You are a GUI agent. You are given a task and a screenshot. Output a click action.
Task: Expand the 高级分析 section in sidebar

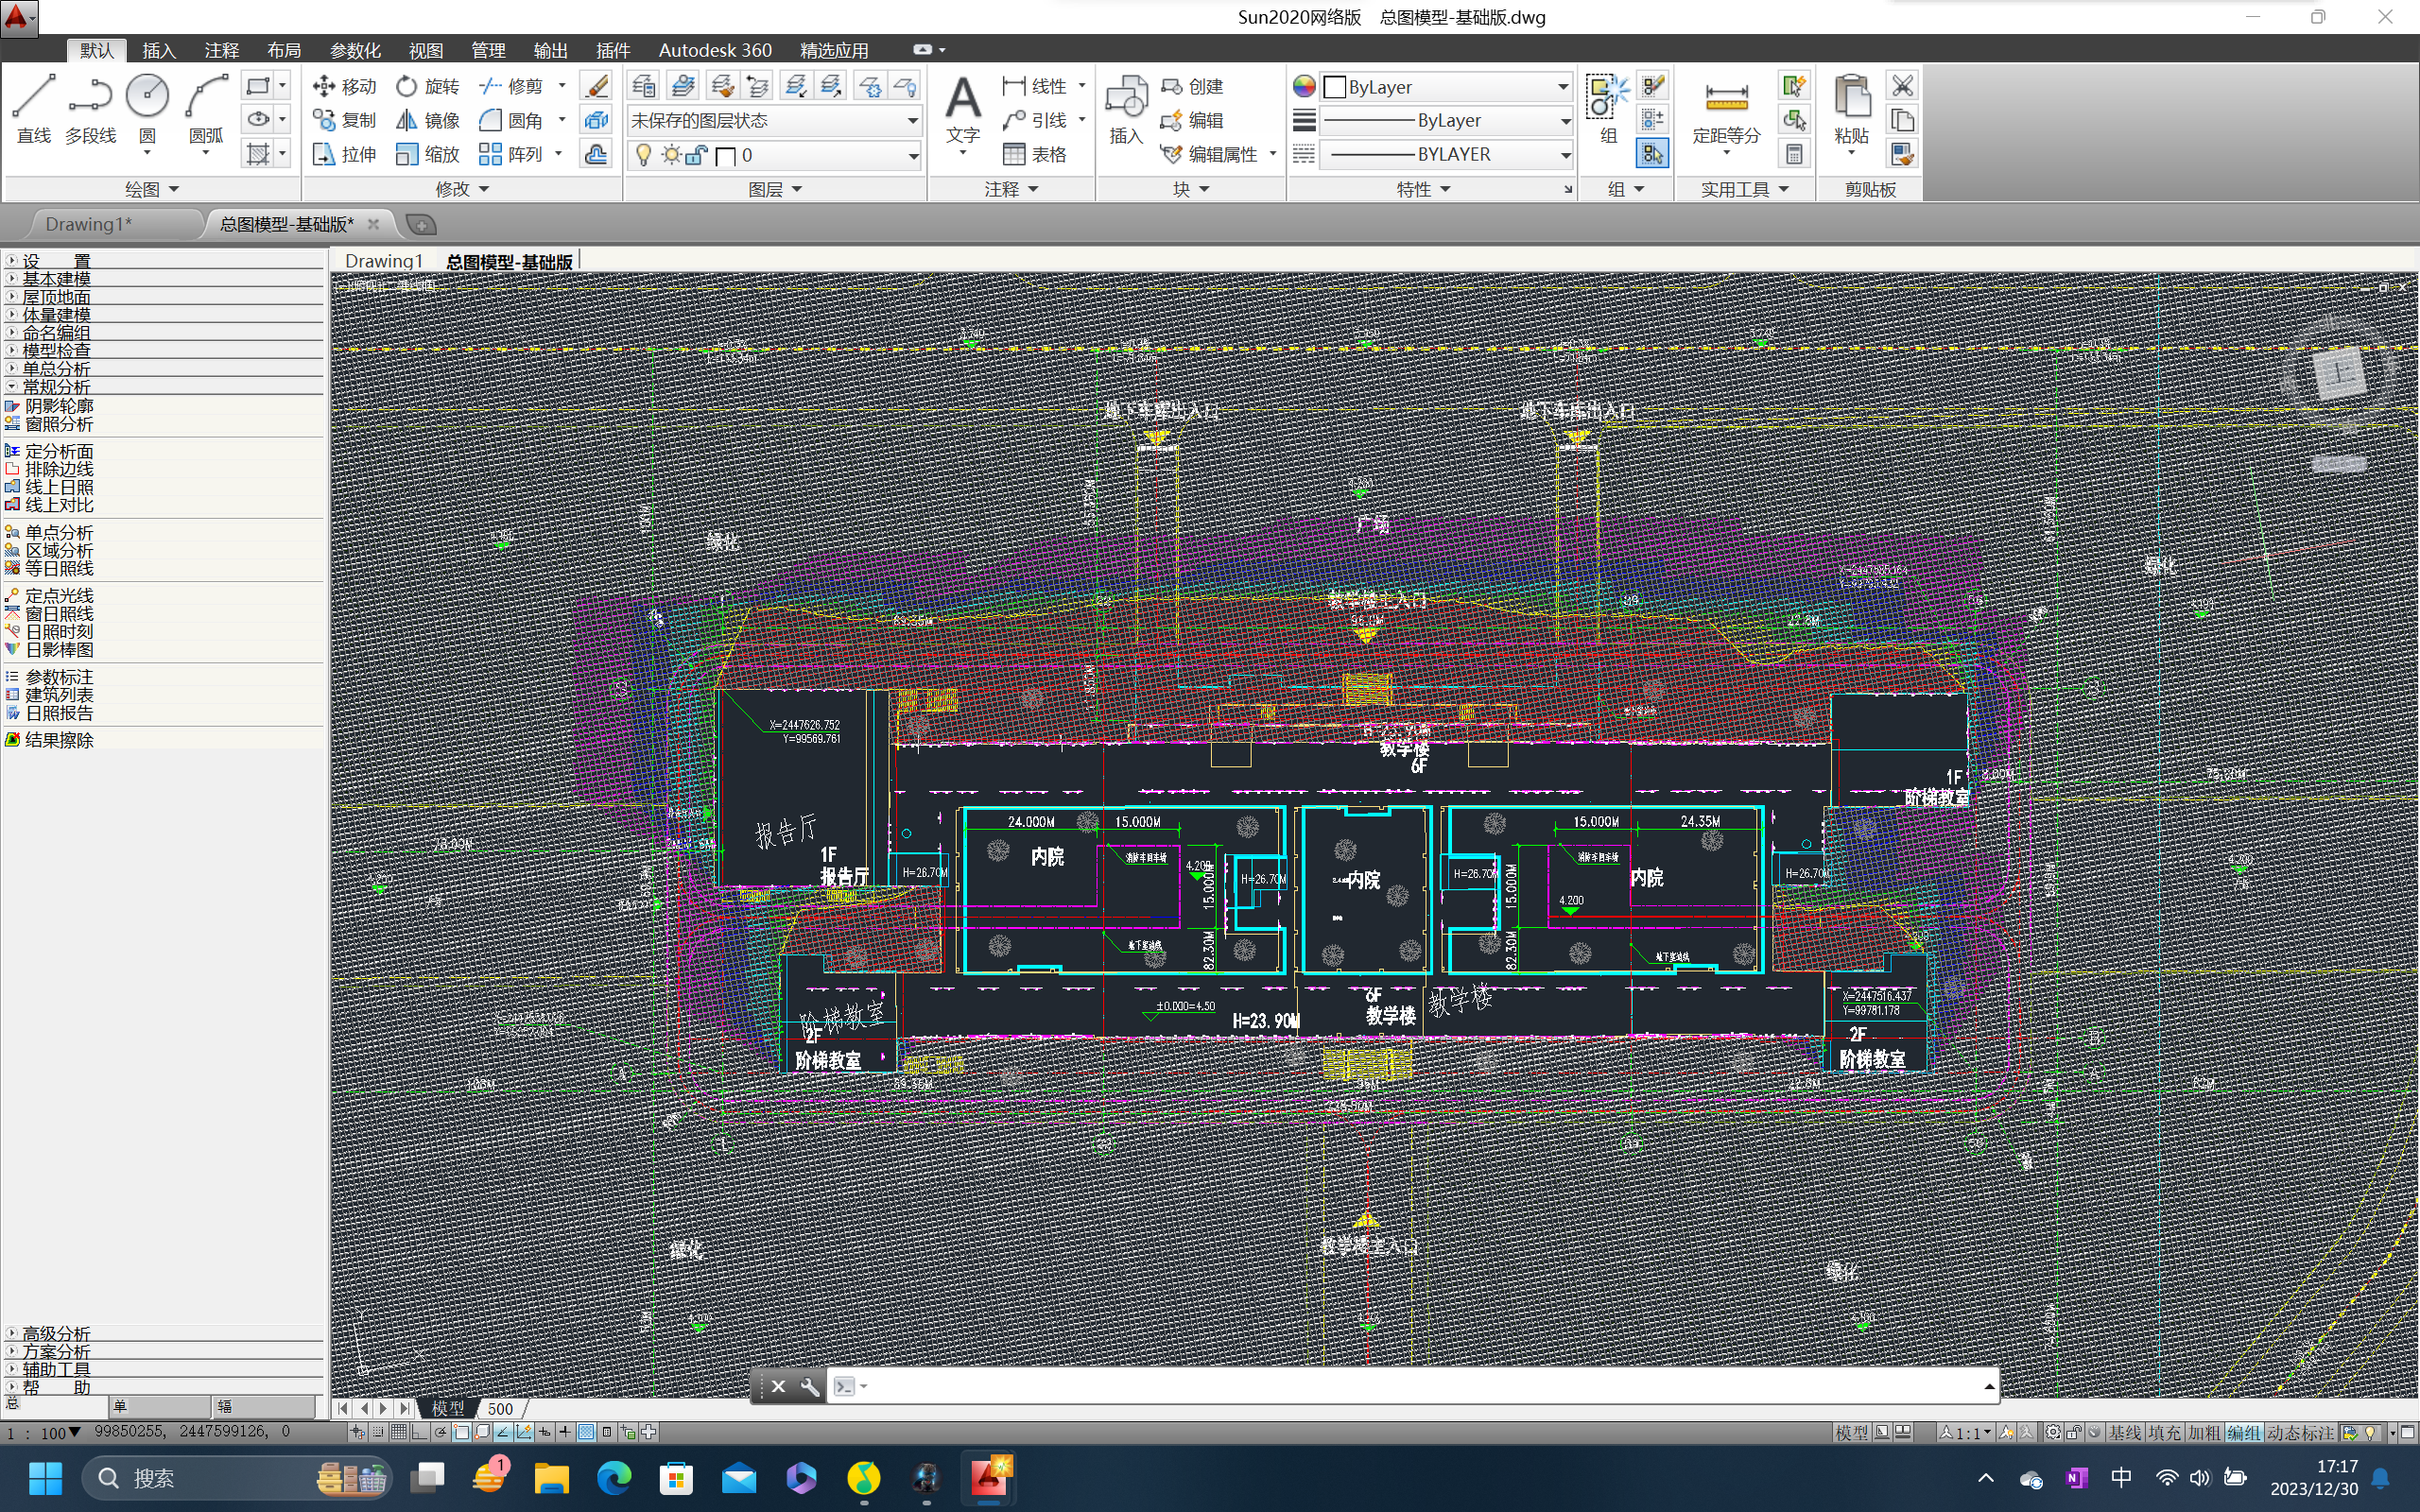coord(56,1333)
